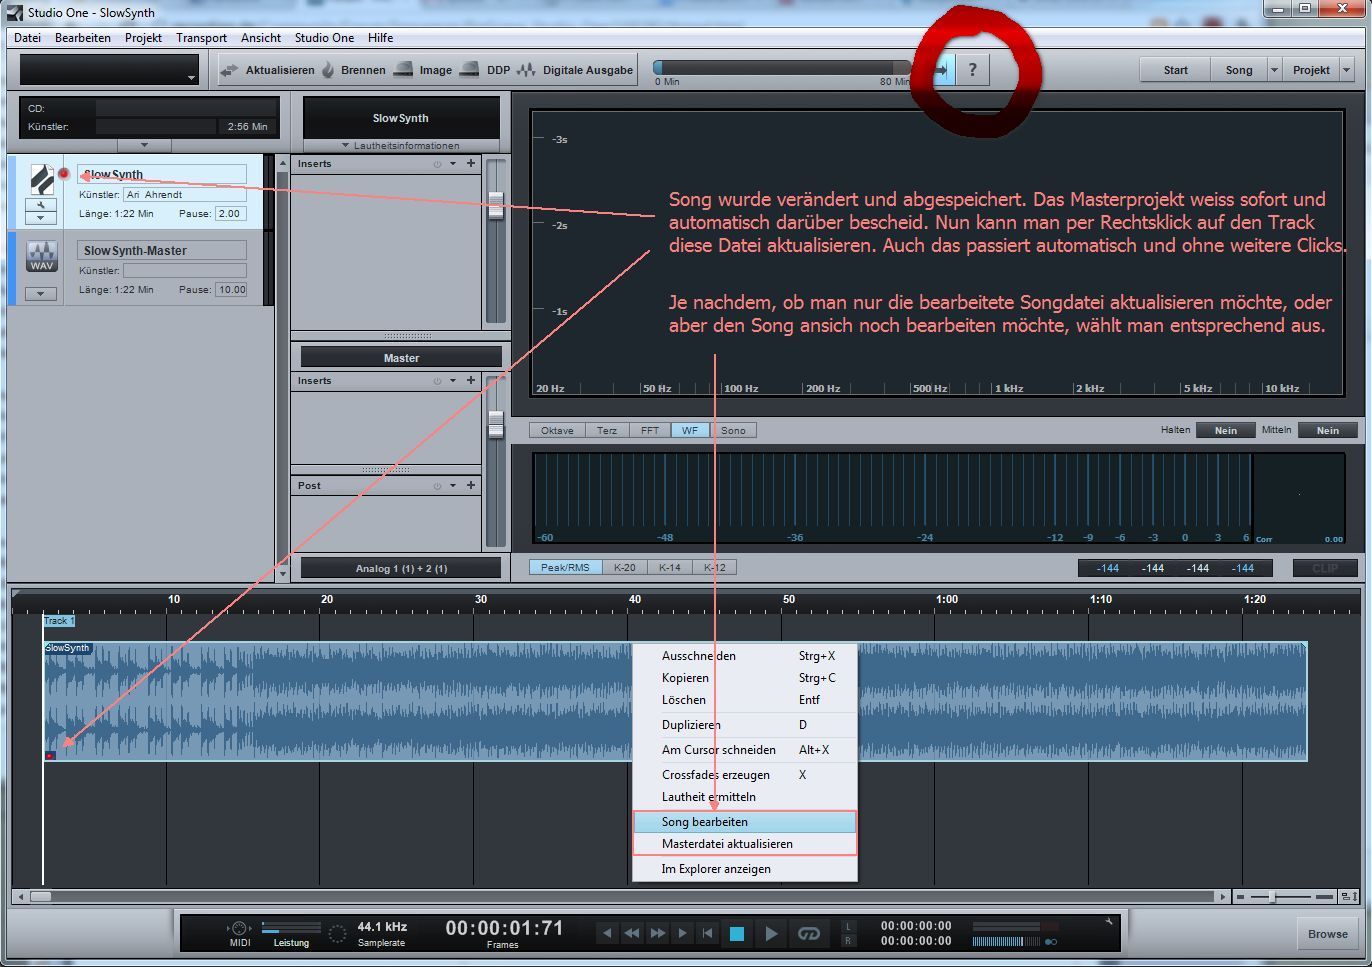Click the blue arrow button beside help

pyautogui.click(x=942, y=70)
